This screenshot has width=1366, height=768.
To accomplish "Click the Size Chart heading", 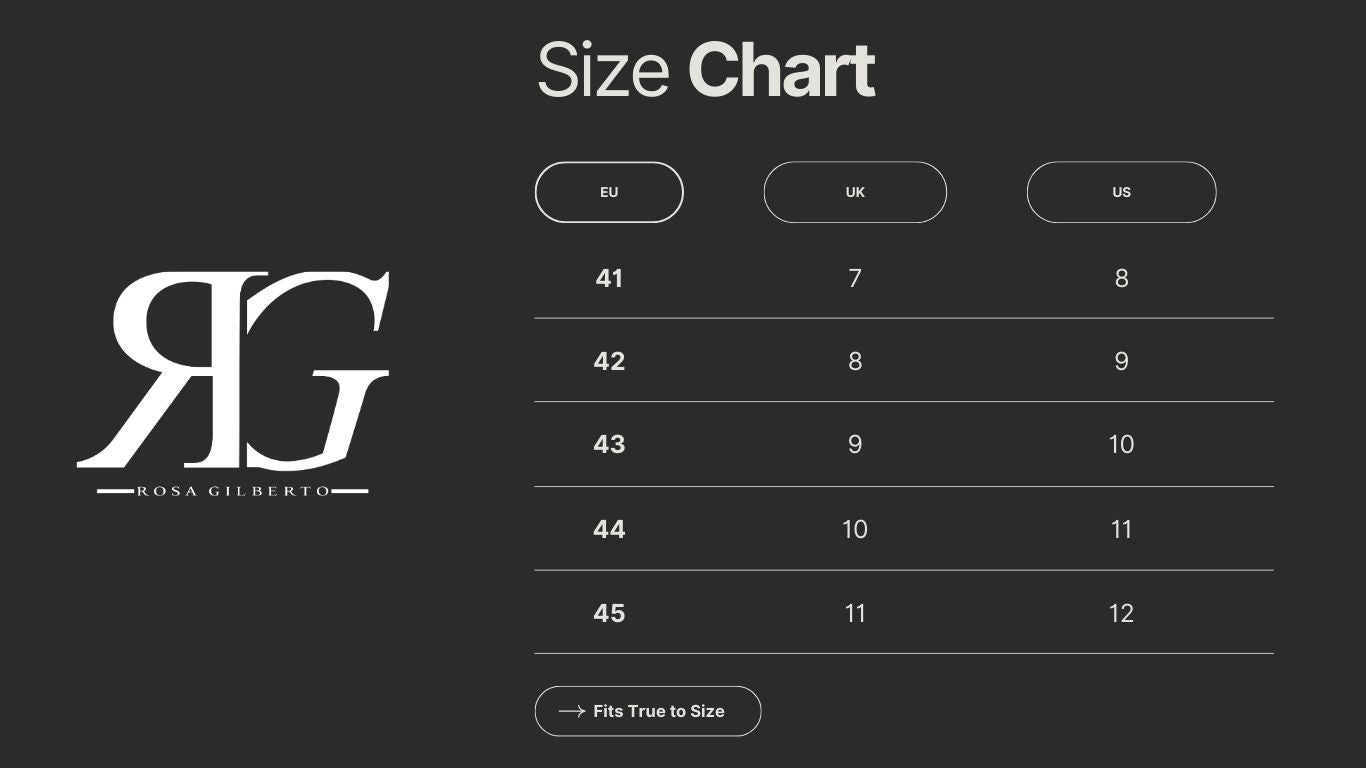I will 706,71.
